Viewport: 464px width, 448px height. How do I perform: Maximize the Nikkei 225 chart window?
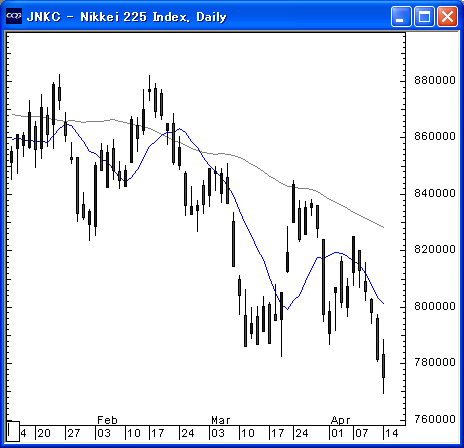[424, 16]
